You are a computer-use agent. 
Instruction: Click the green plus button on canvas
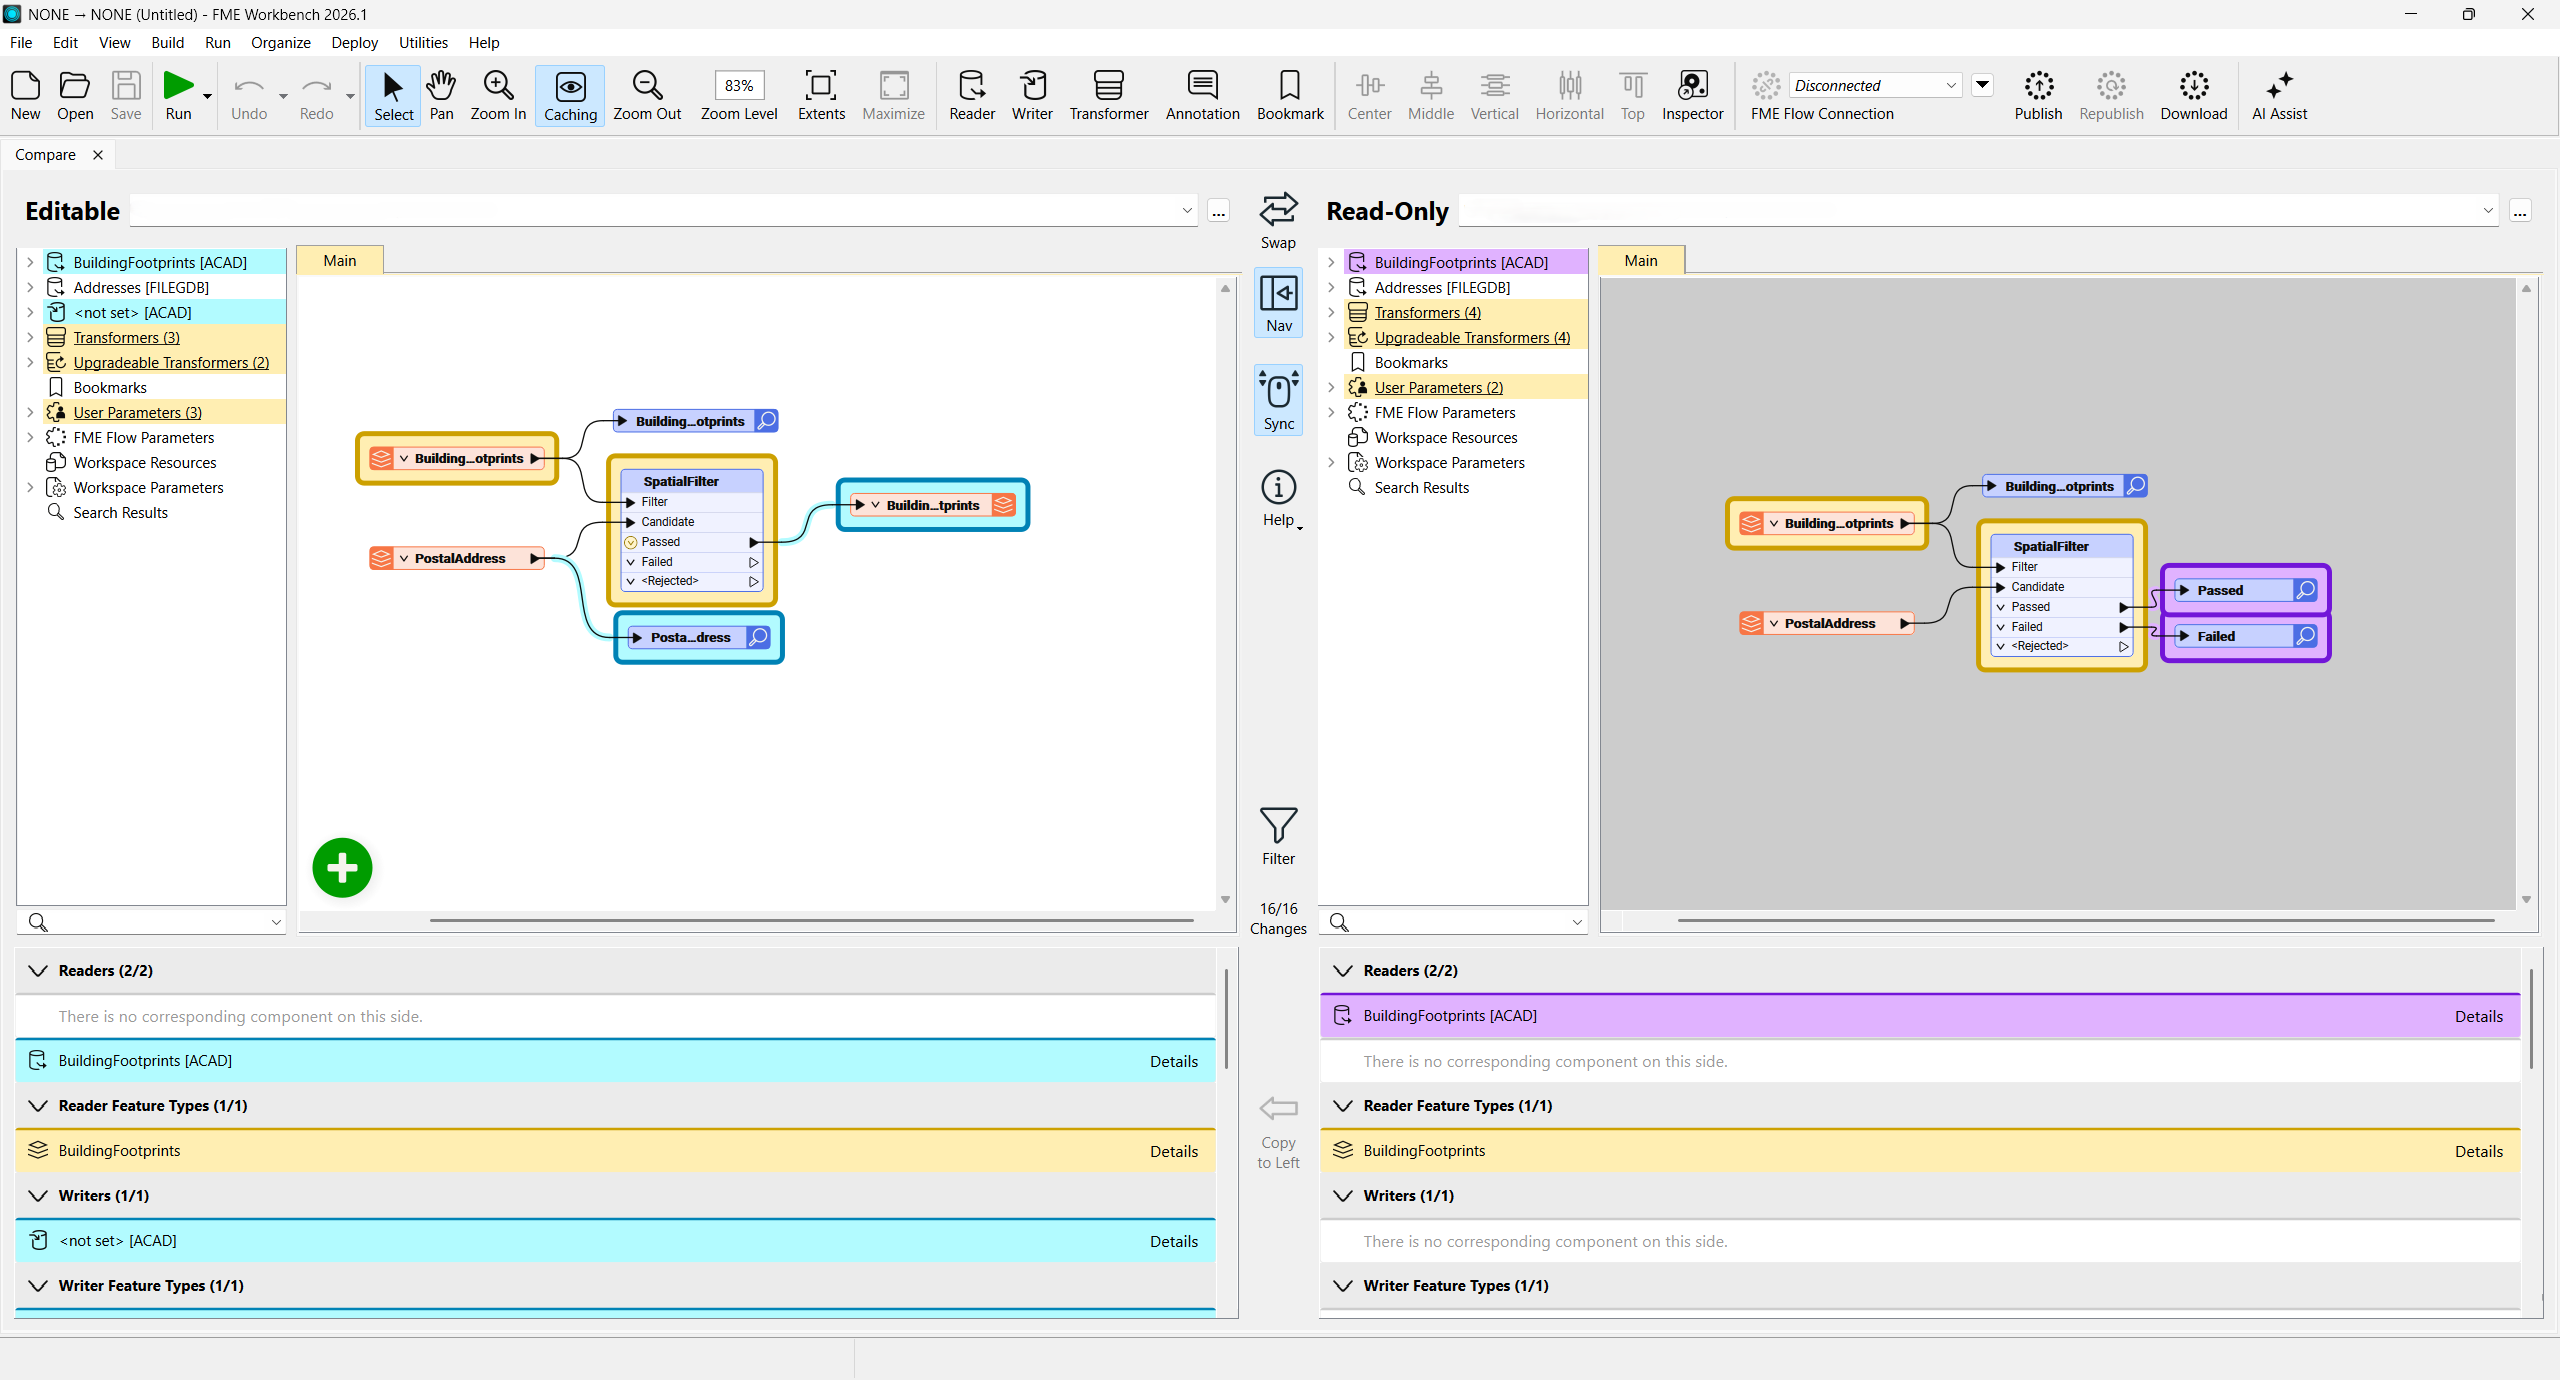pyautogui.click(x=342, y=867)
